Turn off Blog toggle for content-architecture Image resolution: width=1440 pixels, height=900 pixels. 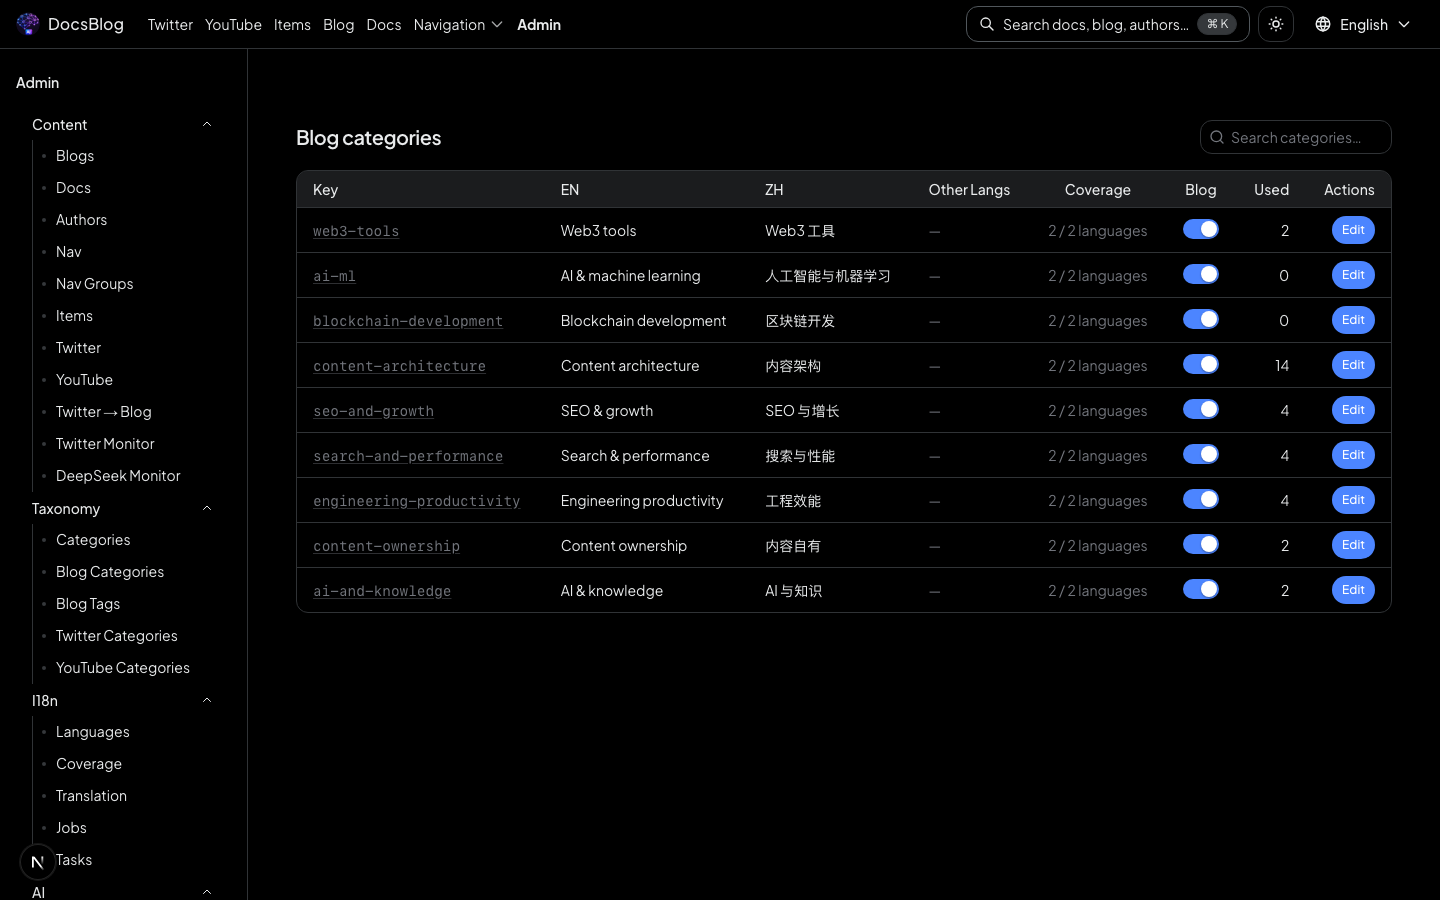click(1200, 365)
